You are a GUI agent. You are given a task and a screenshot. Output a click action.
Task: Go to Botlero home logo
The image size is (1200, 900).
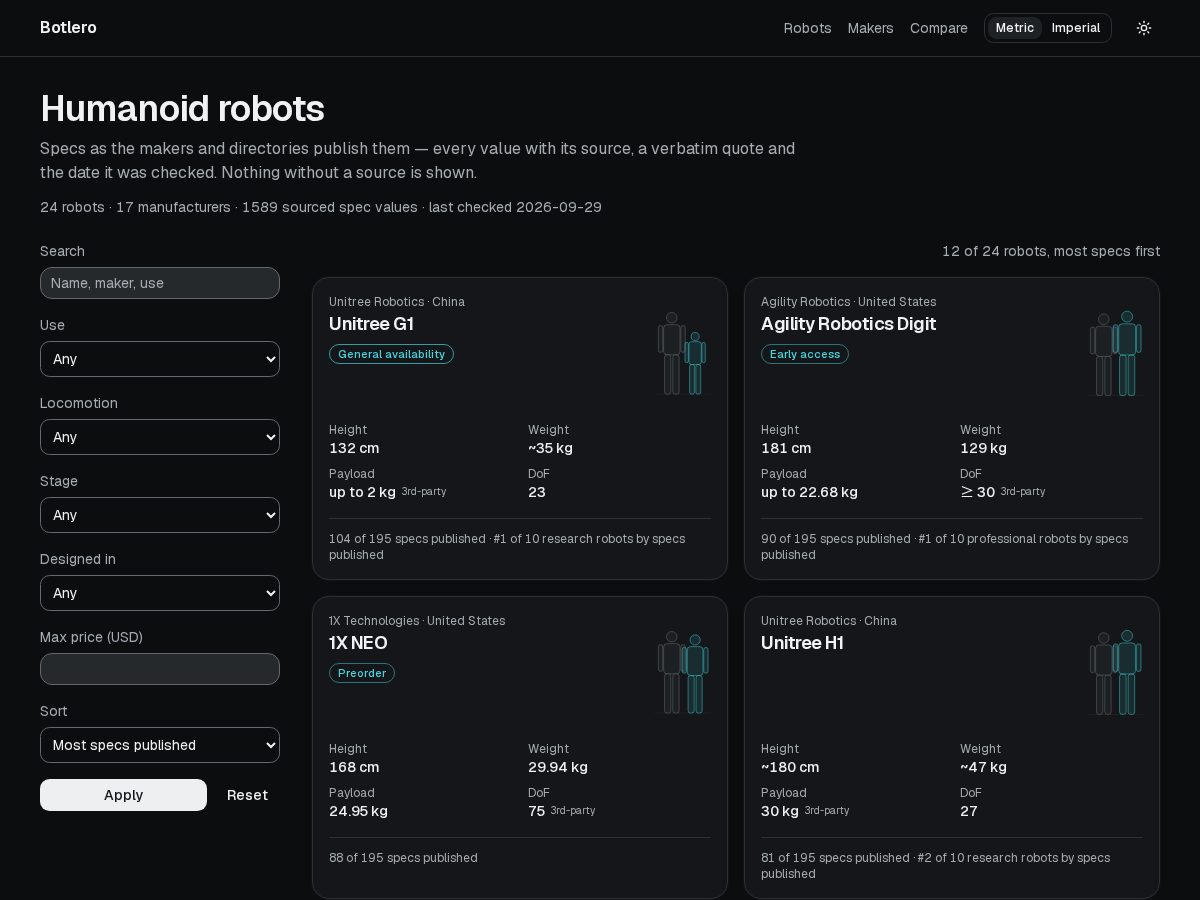pos(68,28)
